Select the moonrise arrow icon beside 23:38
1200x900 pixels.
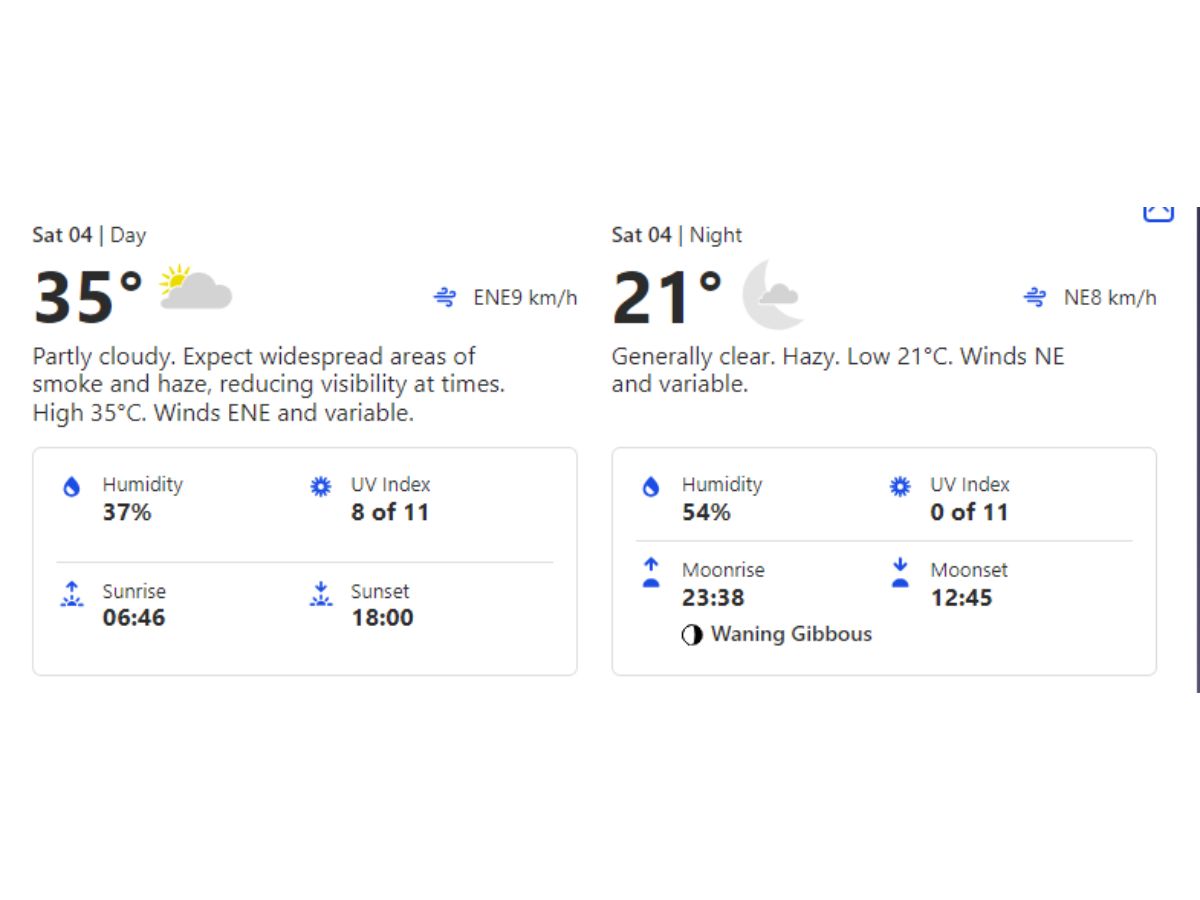pyautogui.click(x=650, y=572)
